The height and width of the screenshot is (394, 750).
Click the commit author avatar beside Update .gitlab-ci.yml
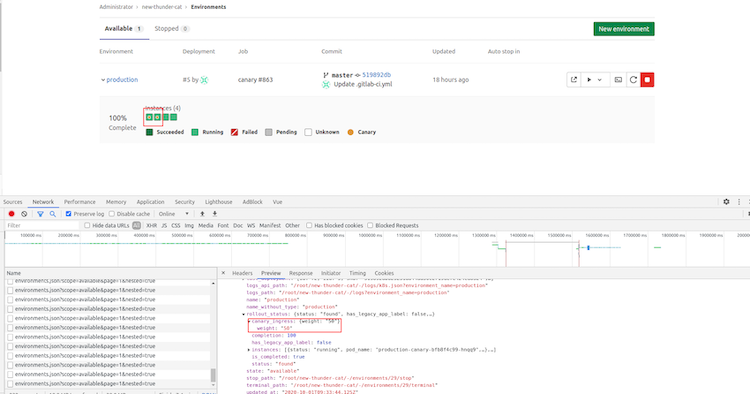coord(326,85)
